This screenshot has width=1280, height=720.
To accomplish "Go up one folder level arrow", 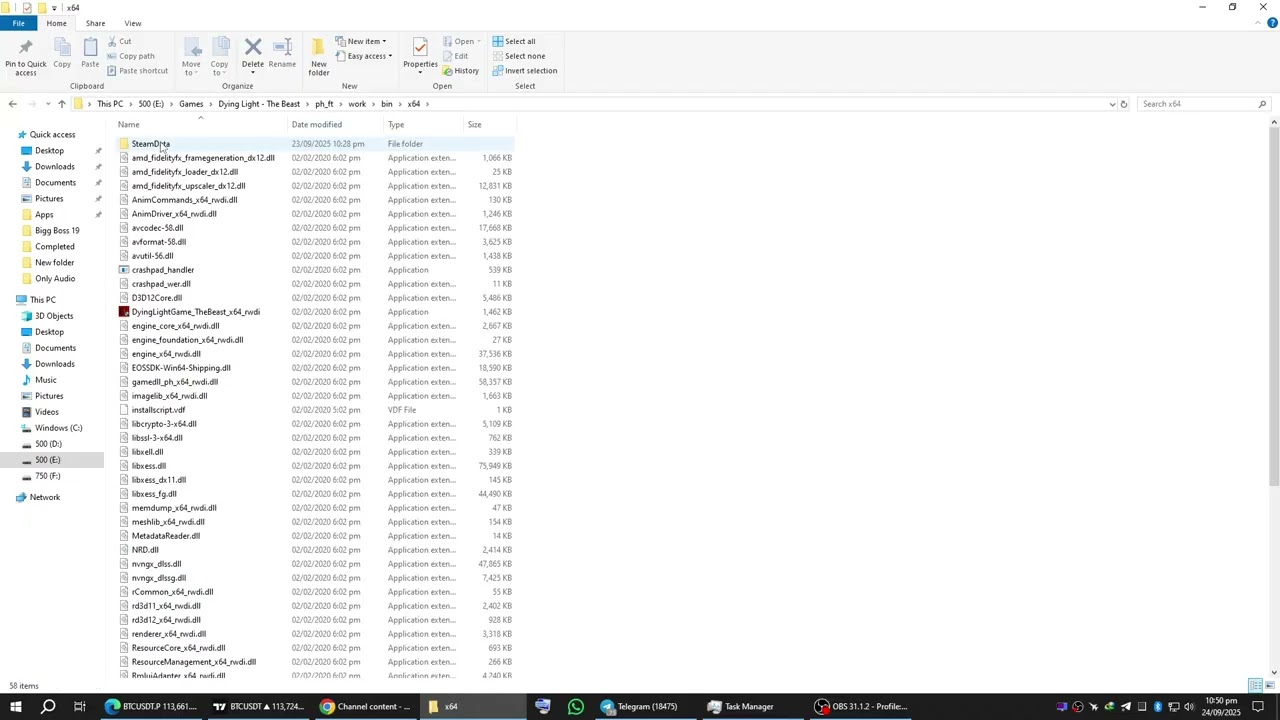I will pyautogui.click(x=61, y=104).
